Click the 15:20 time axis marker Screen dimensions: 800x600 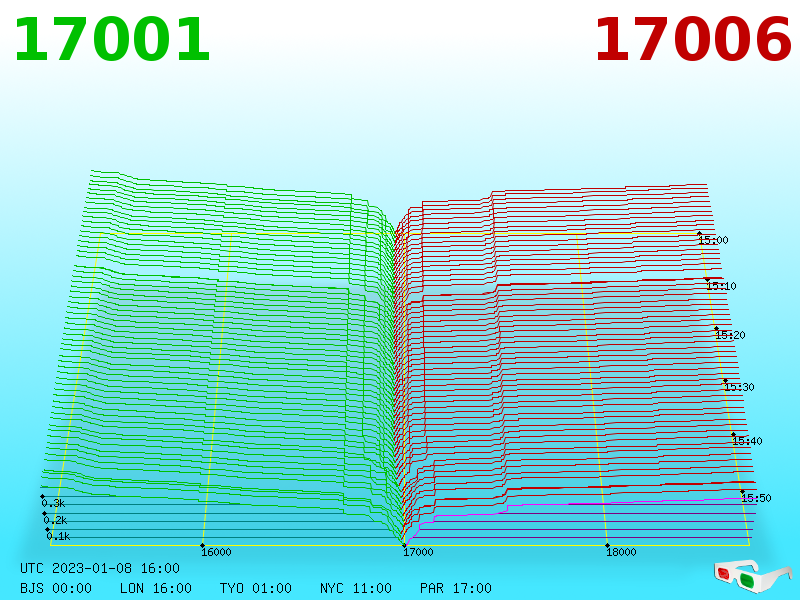(x=730, y=335)
